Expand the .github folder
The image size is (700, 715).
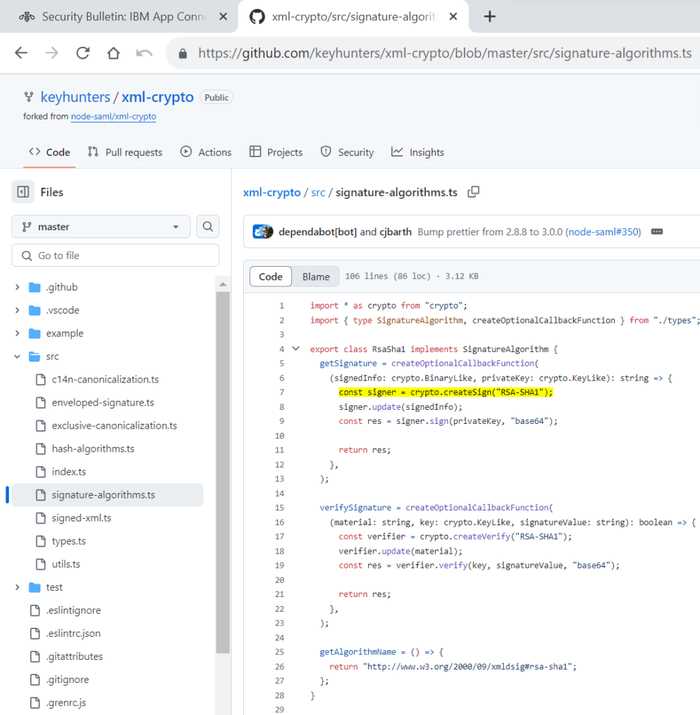17,287
